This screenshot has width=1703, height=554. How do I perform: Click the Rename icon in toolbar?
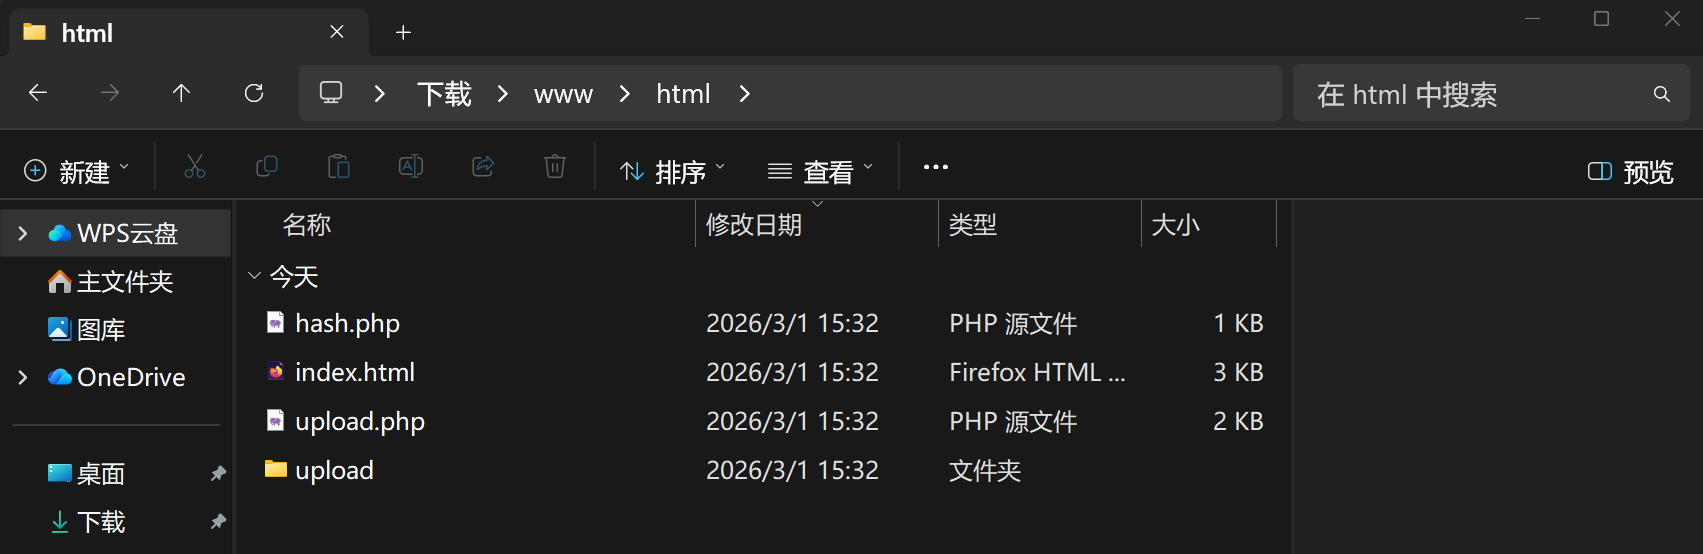click(x=411, y=167)
